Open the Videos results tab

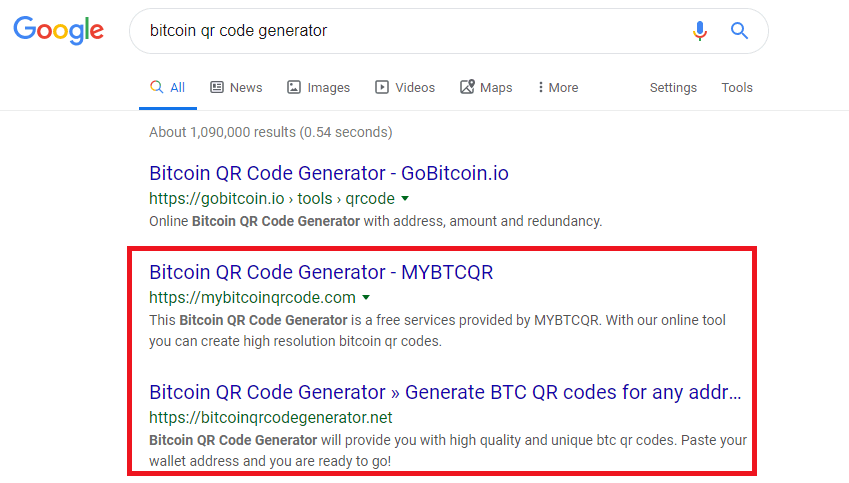coord(405,88)
